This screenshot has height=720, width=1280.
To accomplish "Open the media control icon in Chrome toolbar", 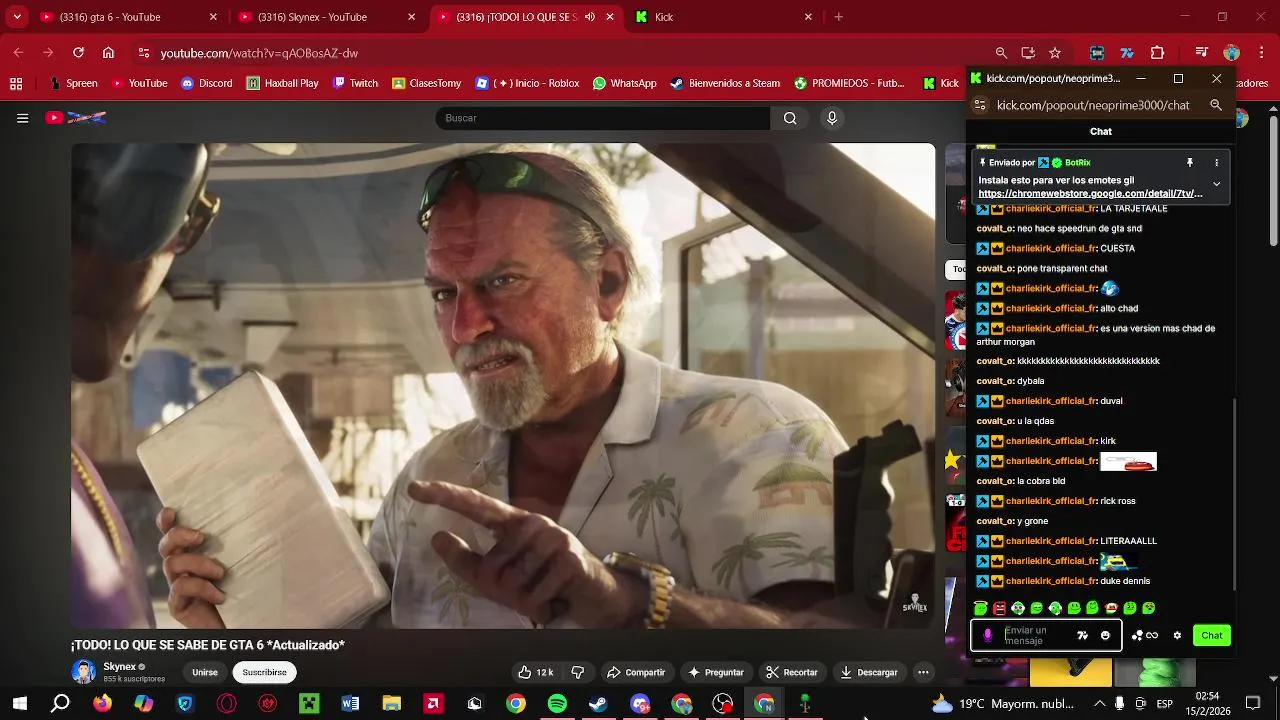I will 1202,53.
